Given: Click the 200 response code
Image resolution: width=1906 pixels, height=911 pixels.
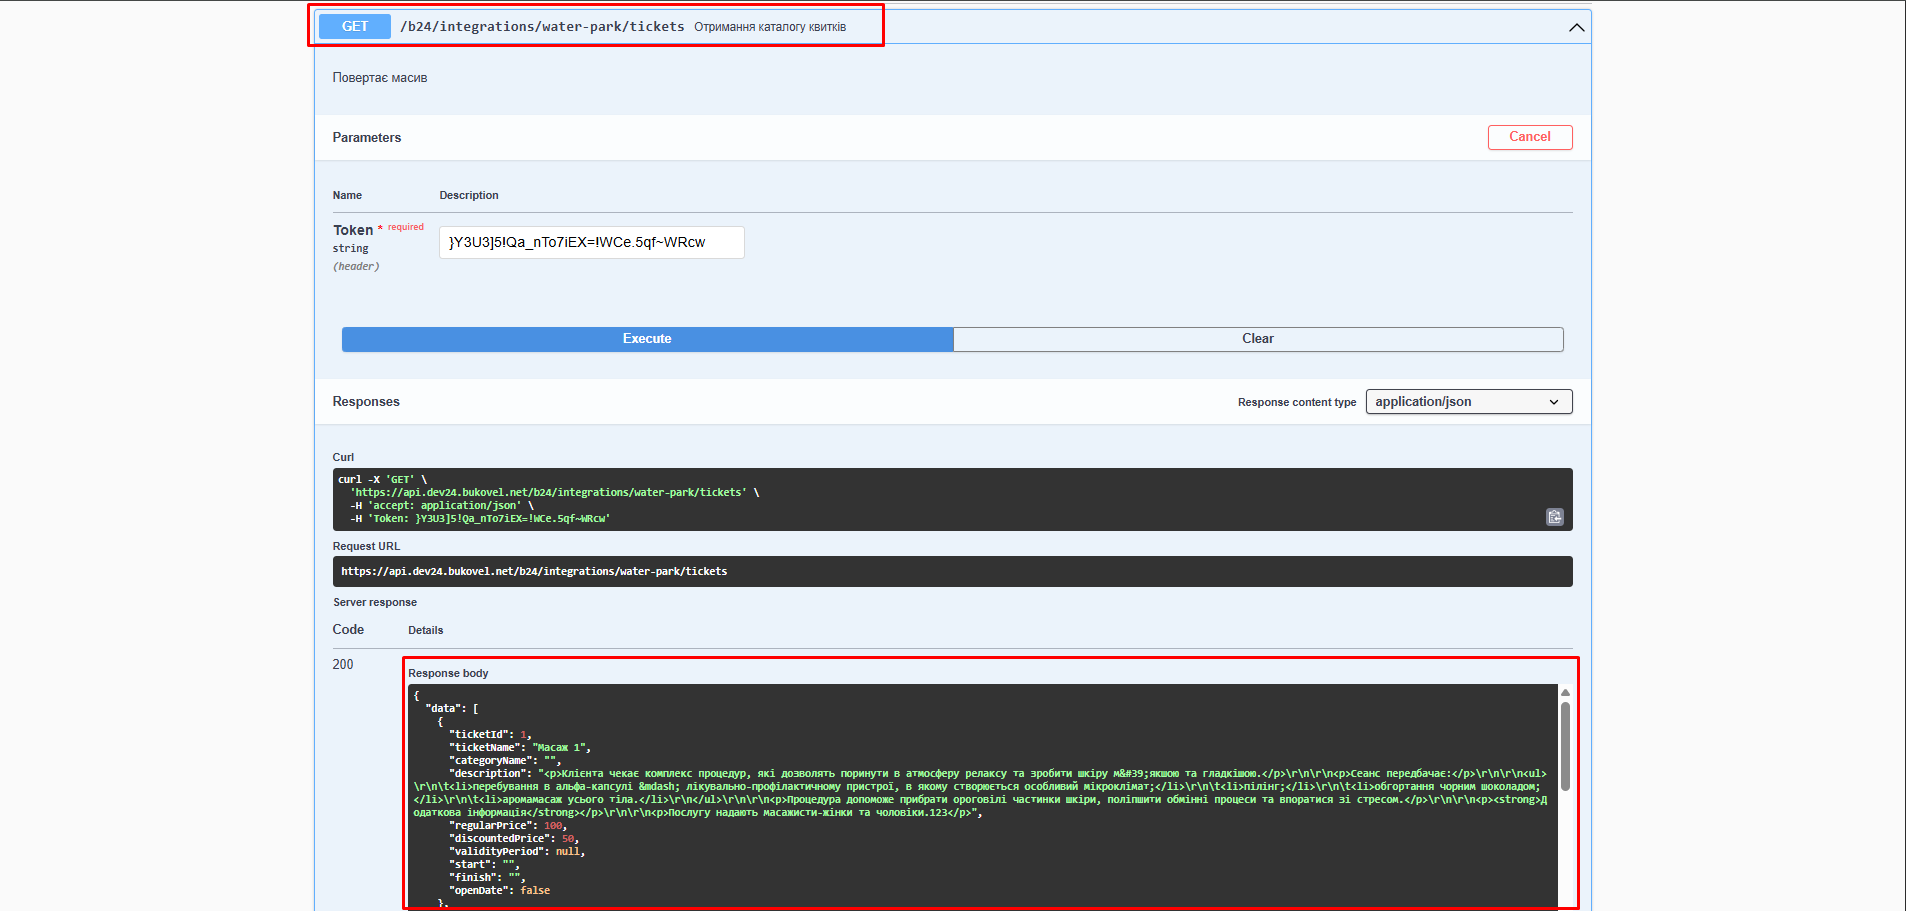Looking at the screenshot, I should click(x=343, y=665).
